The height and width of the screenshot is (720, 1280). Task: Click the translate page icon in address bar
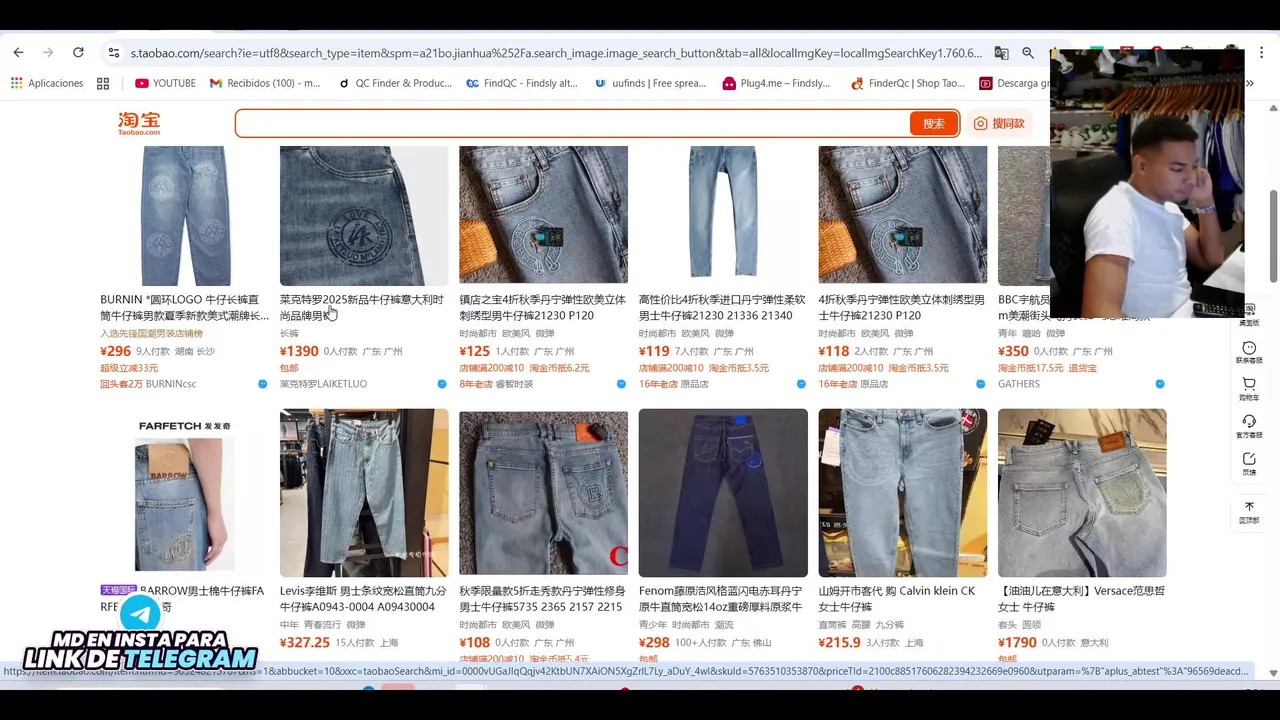(x=1001, y=53)
